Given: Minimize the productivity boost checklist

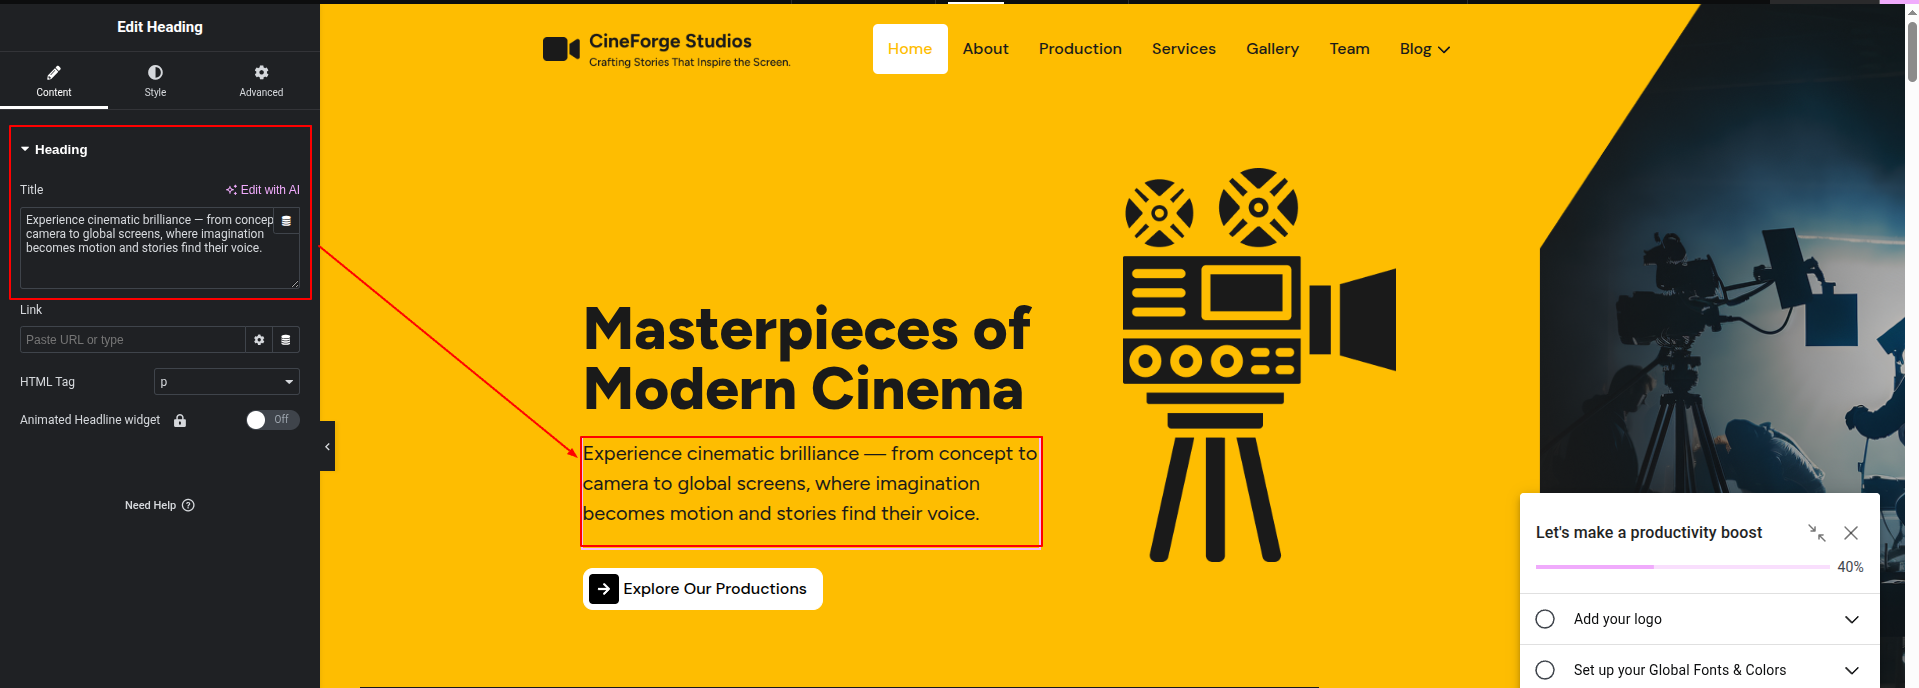Looking at the screenshot, I should pyautogui.click(x=1816, y=533).
